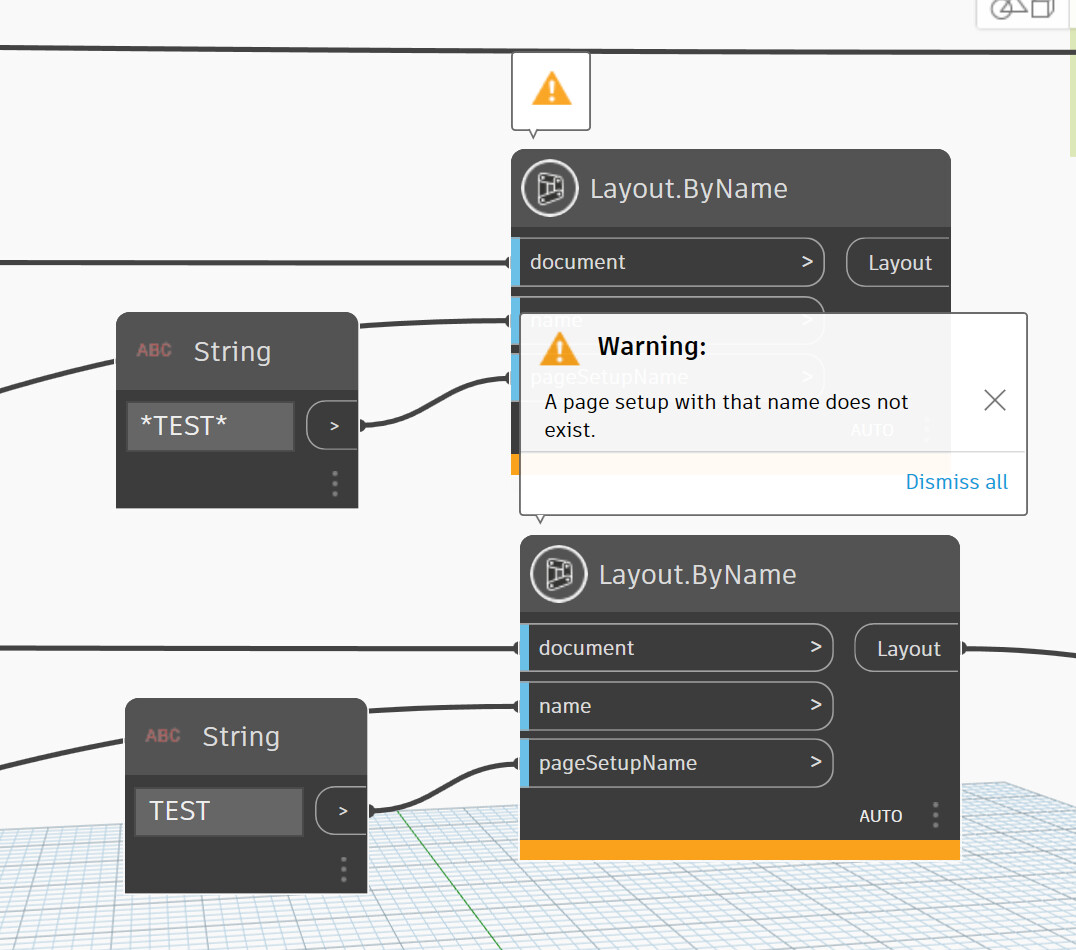Screen dimensions: 1076x950
Task: Click the String title of the TEST node
Action: point(241,737)
